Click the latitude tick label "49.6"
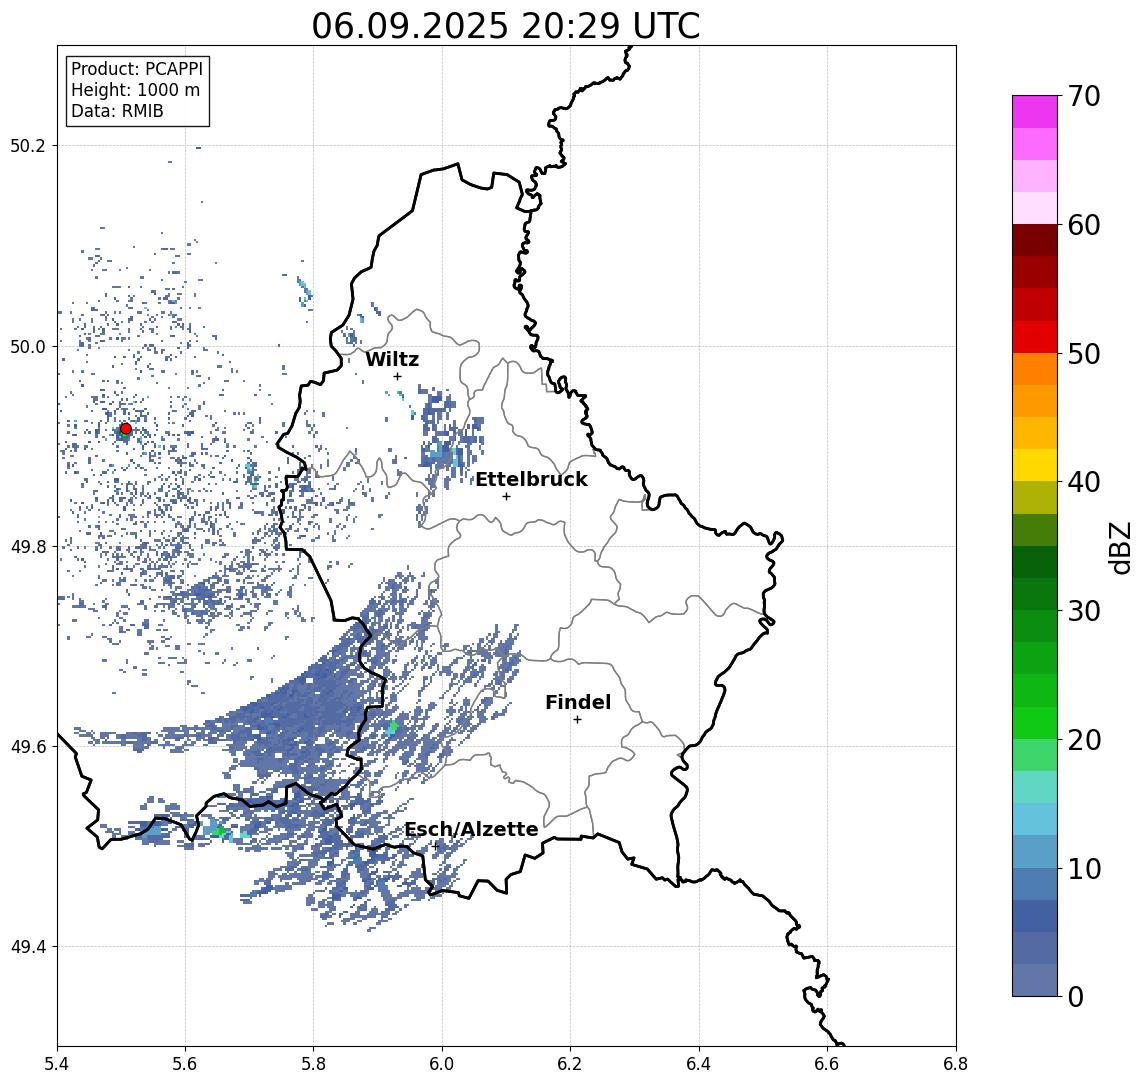This screenshot has width=1145, height=1084. coord(28,747)
